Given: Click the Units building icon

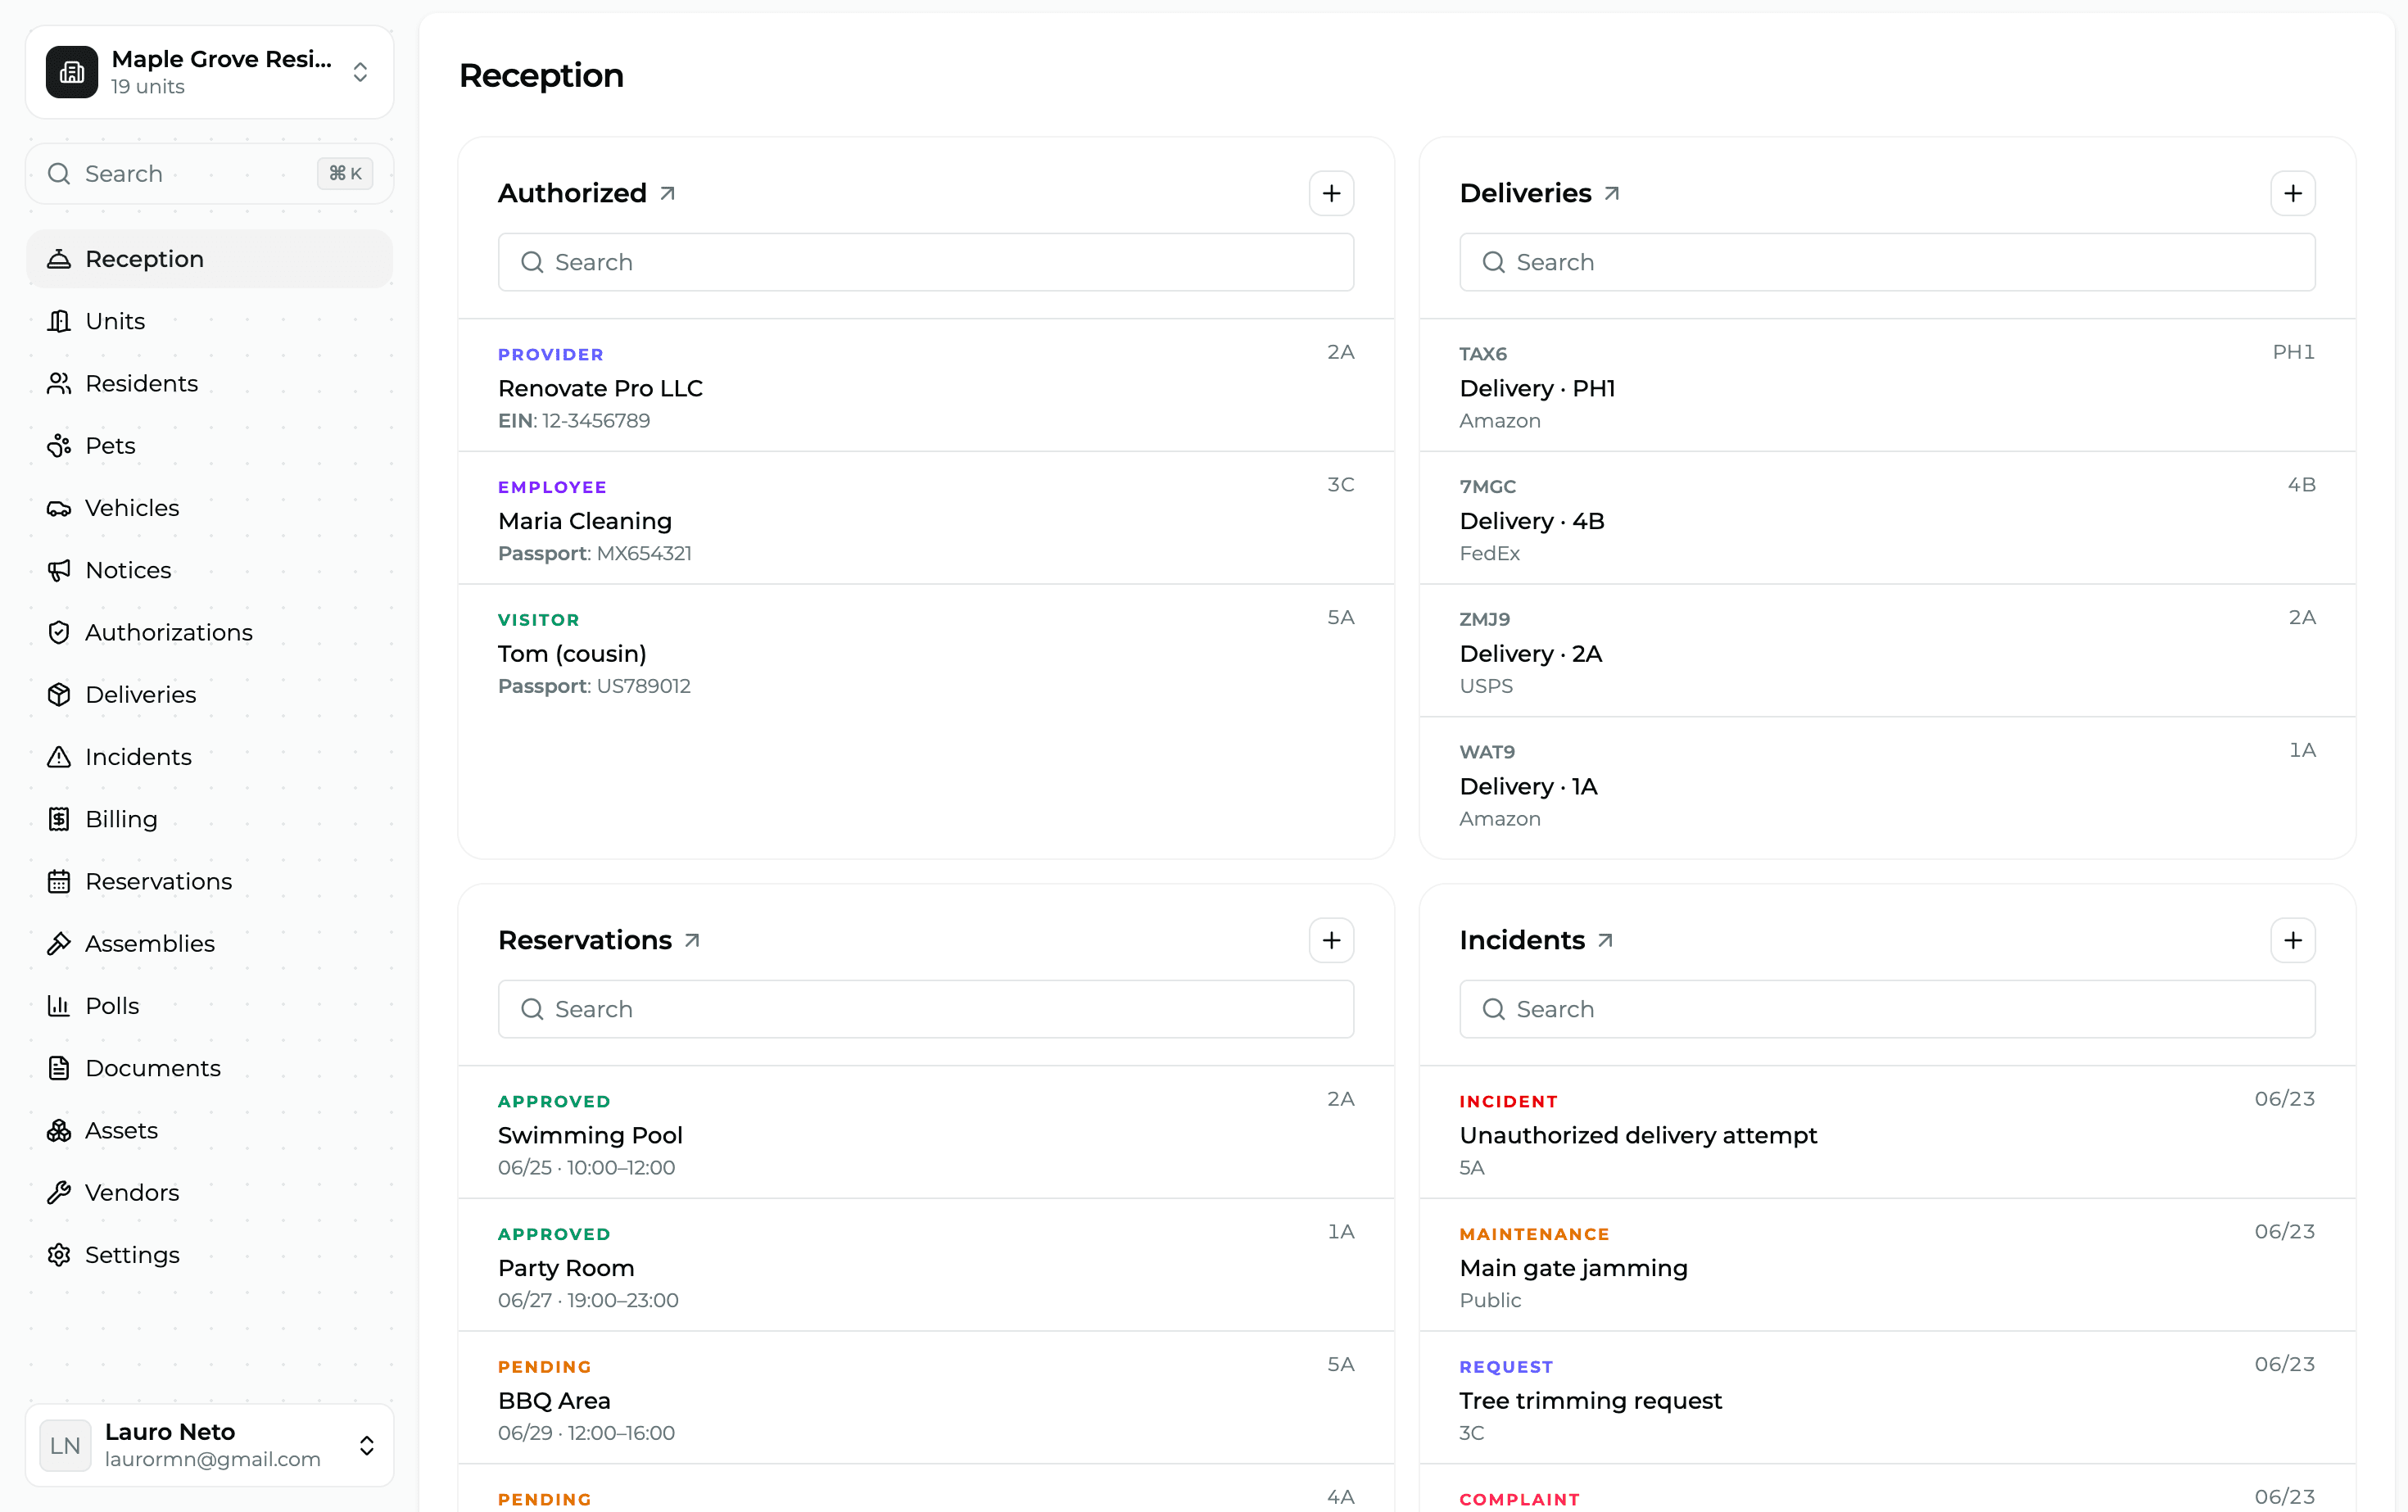Looking at the screenshot, I should pyautogui.click(x=59, y=321).
